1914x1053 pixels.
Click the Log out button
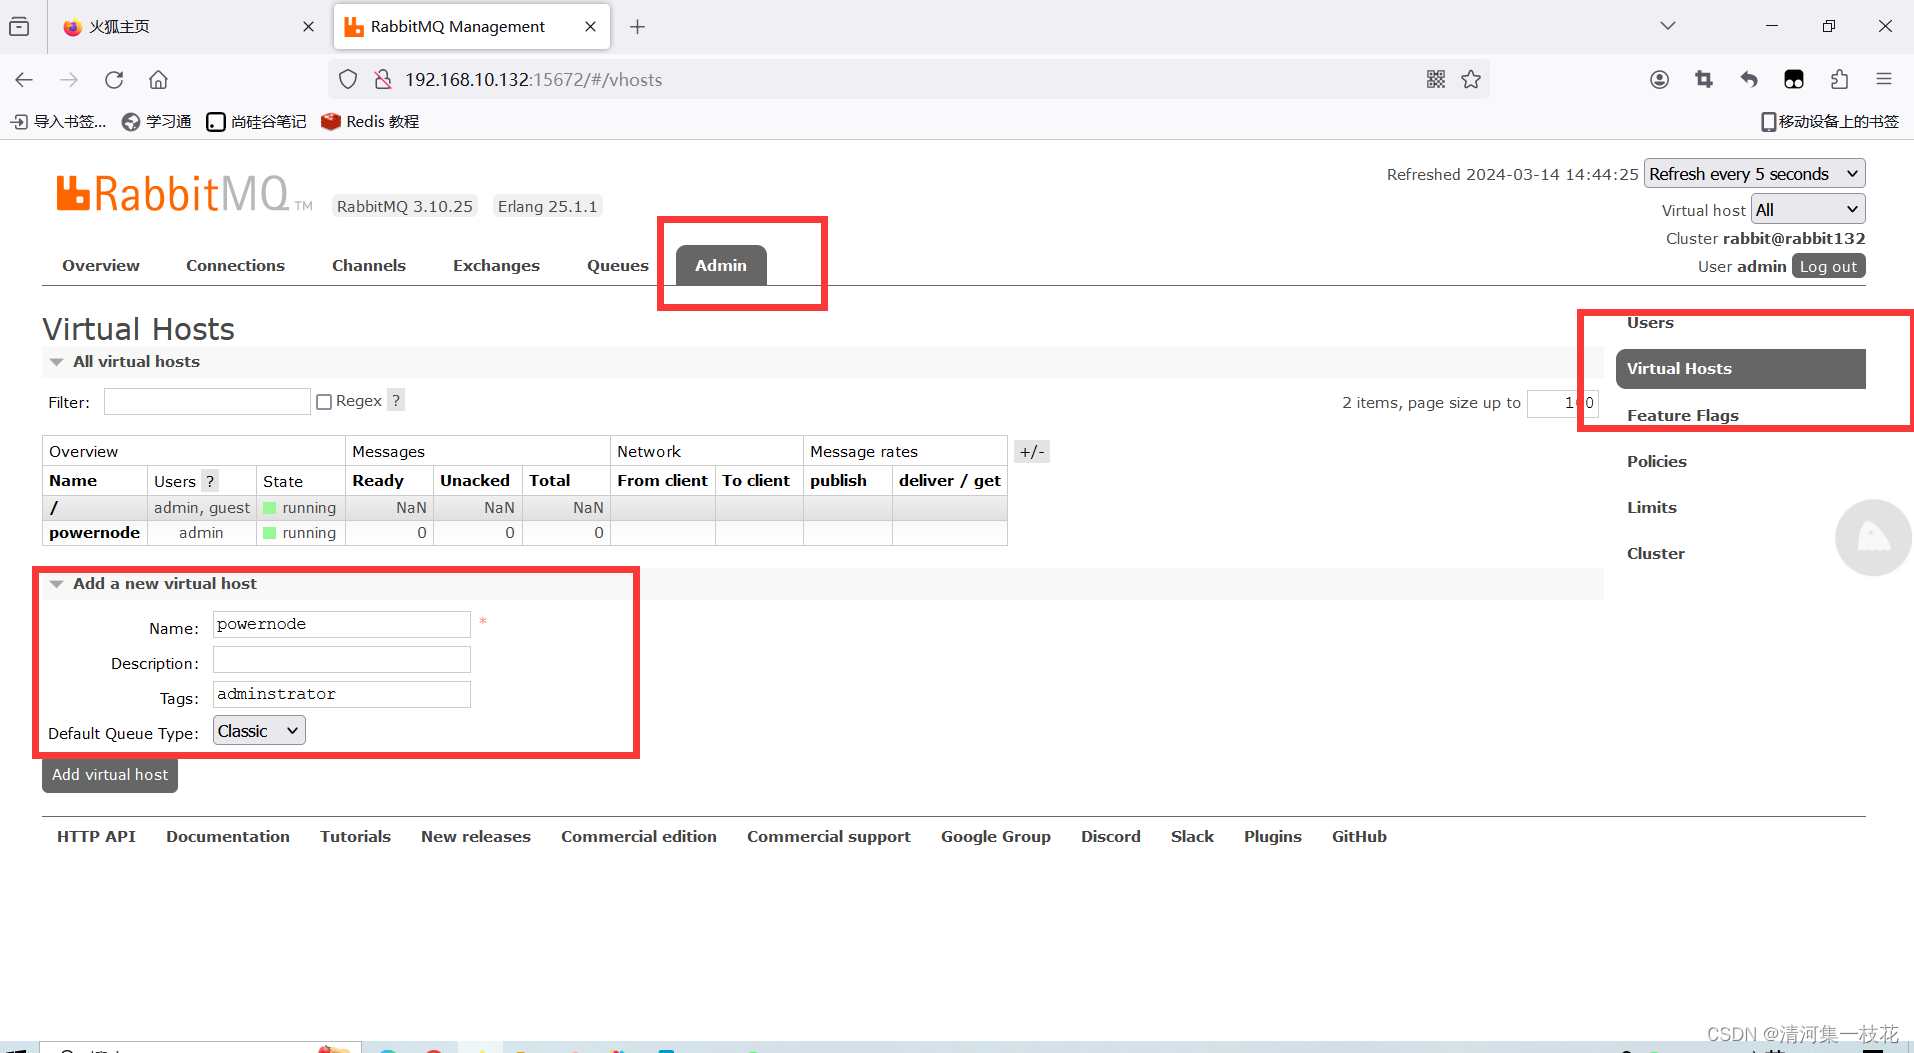[1828, 267]
